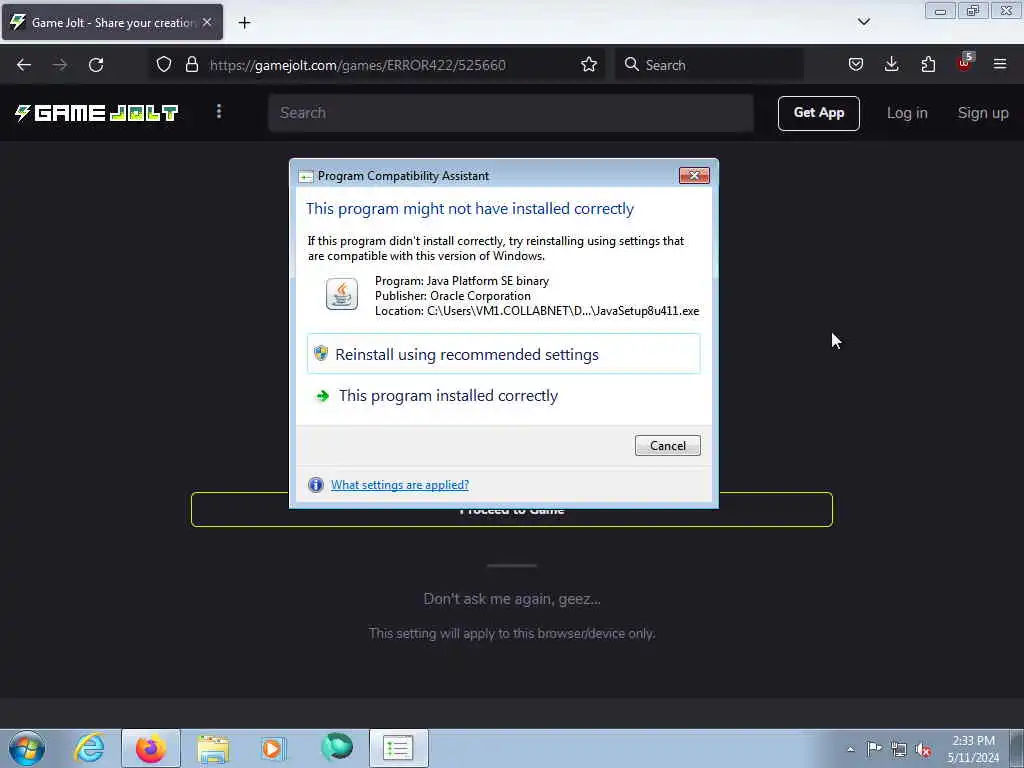The image size is (1024, 768).
Task: Click the blue info icon in dialog
Action: point(315,485)
